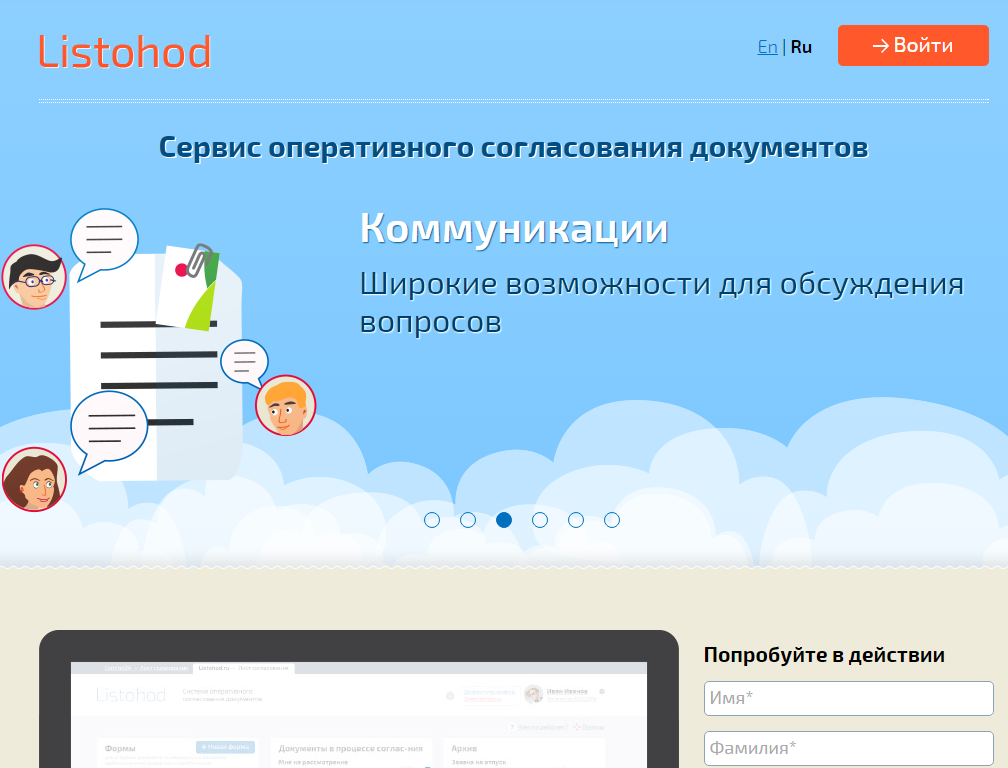
Task: Click small speech bubble near blond man
Action: click(x=244, y=362)
